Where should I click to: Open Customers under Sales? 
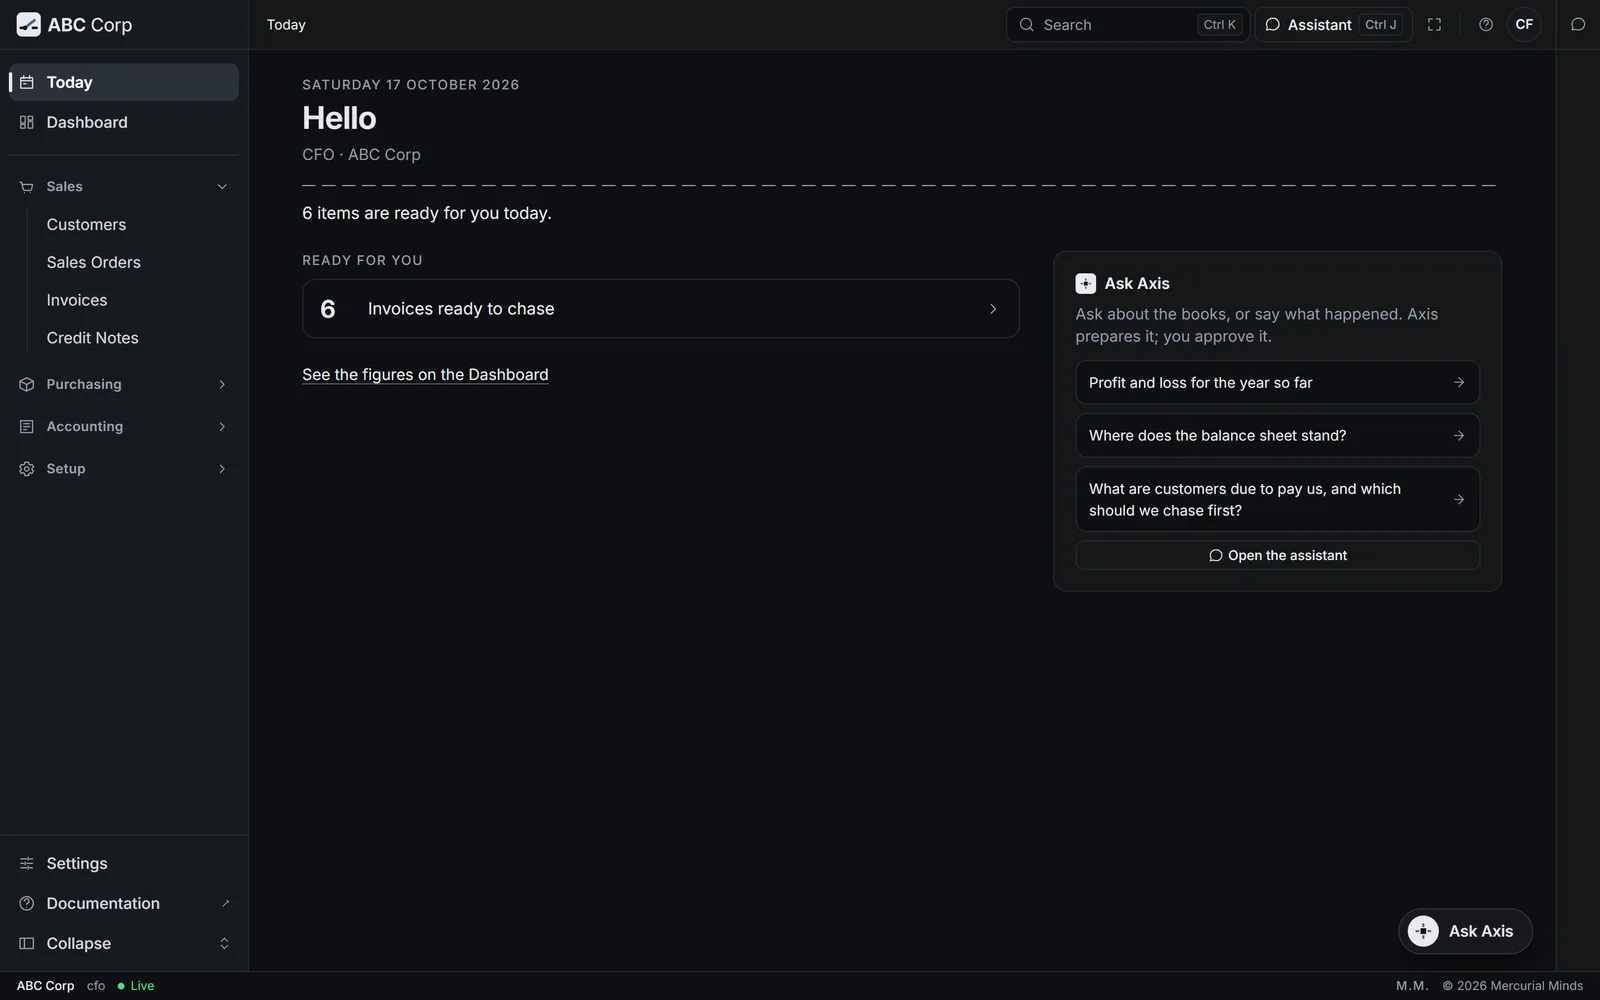click(86, 225)
